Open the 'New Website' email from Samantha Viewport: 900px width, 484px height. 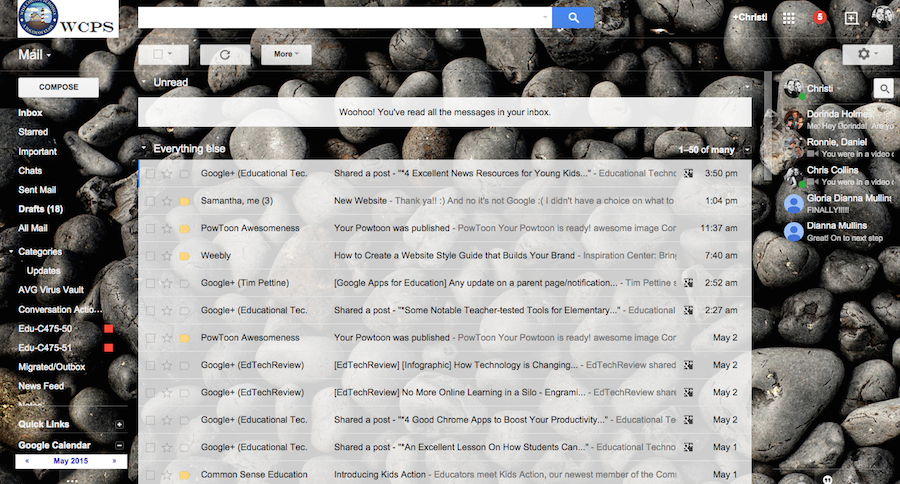(x=445, y=201)
